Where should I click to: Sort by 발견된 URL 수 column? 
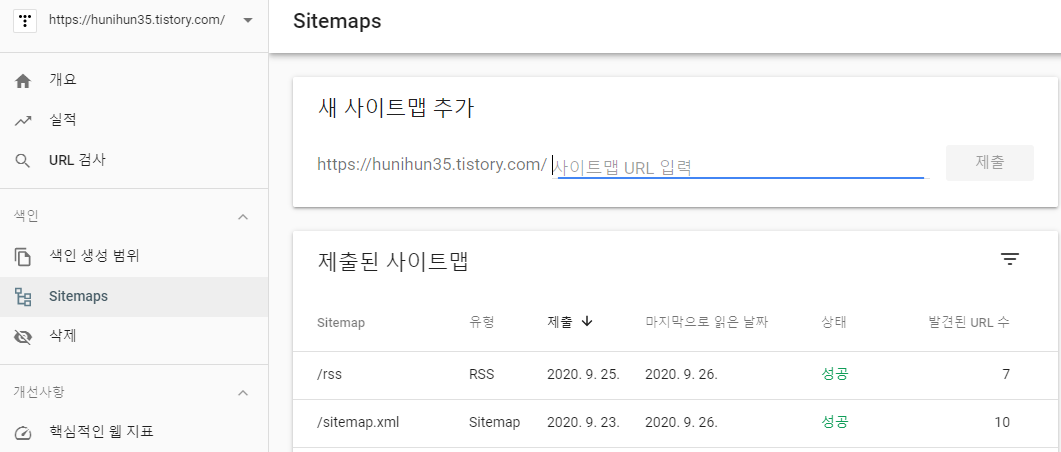(x=969, y=322)
